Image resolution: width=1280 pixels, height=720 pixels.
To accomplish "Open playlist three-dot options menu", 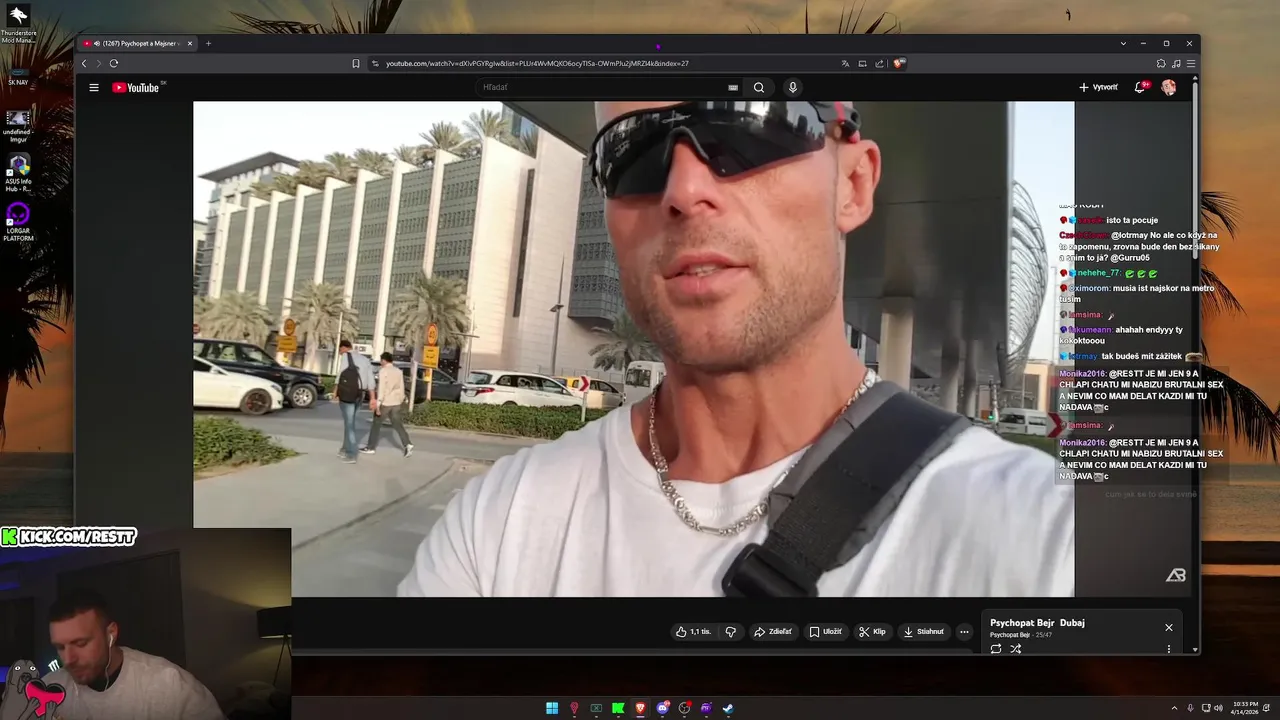I will [x=1169, y=649].
